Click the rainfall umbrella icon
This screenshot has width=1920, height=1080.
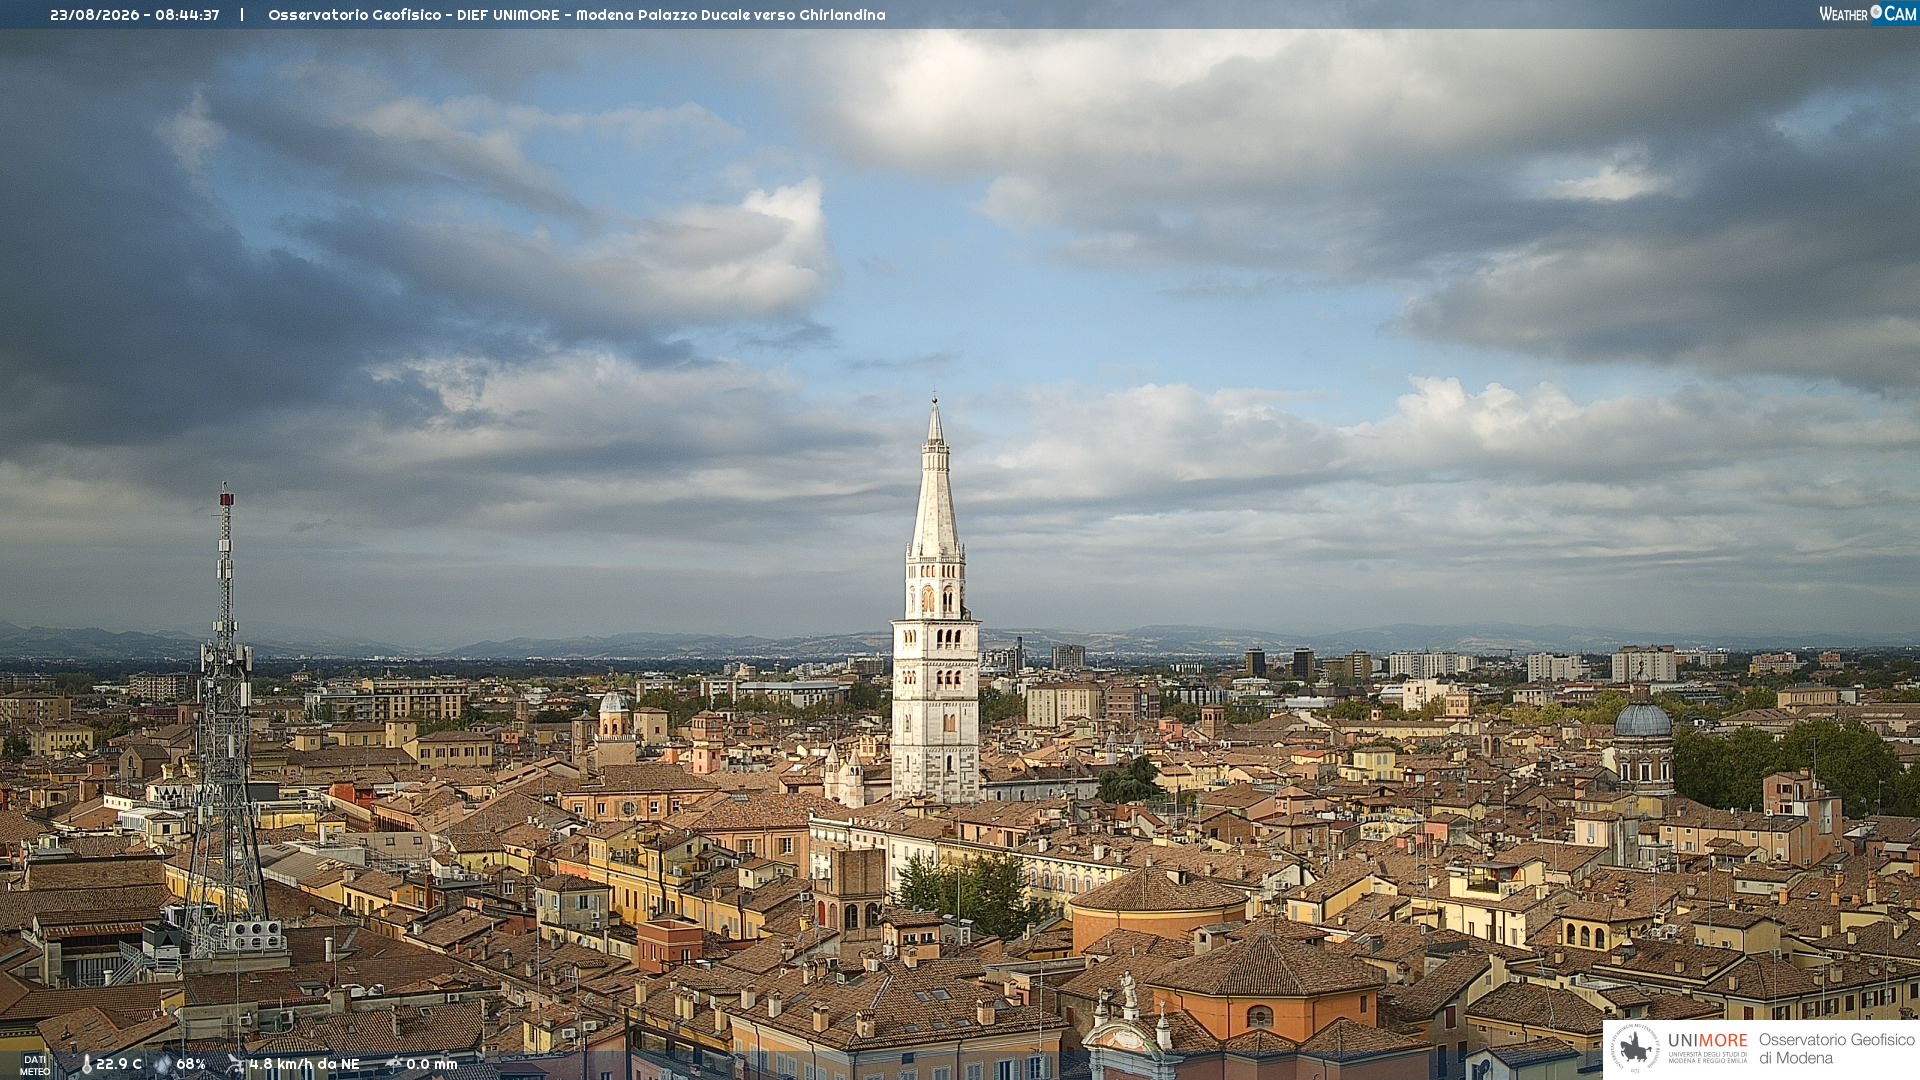click(393, 1064)
